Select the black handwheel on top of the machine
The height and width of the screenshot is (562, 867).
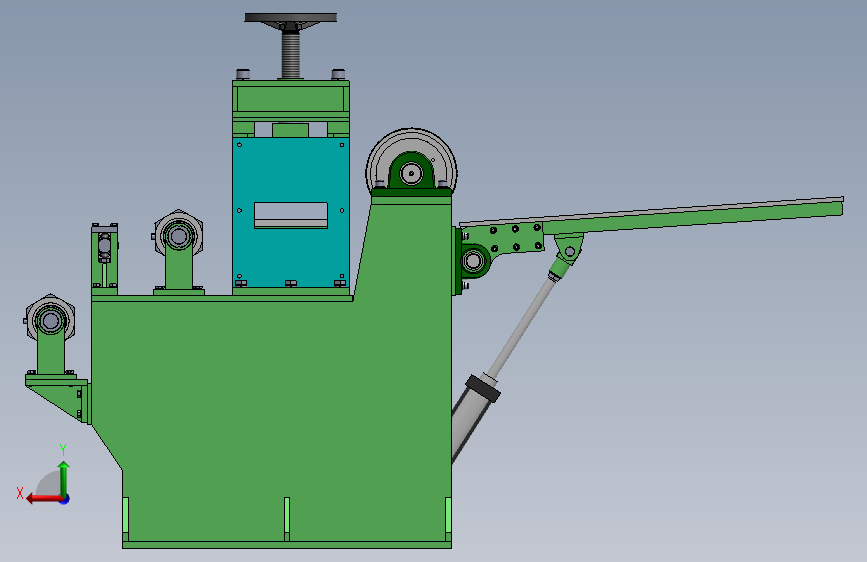(x=291, y=18)
